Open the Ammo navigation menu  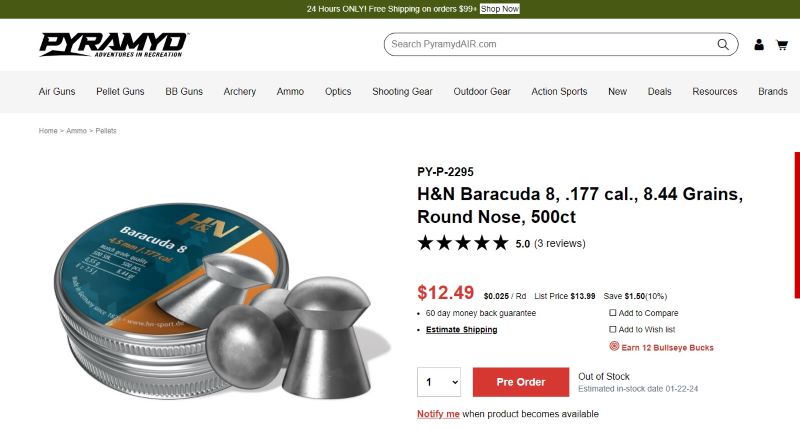pyautogui.click(x=290, y=91)
